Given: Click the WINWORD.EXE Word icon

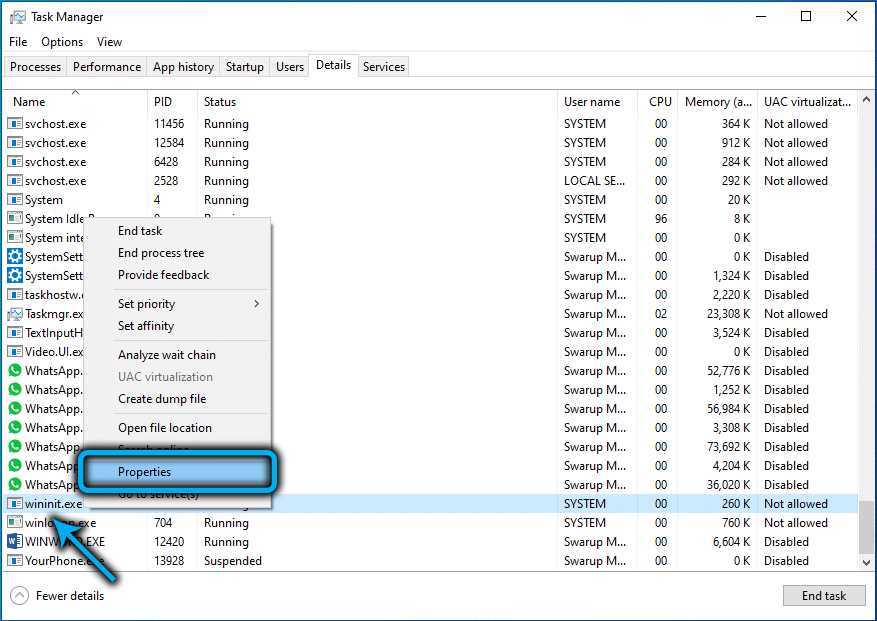Looking at the screenshot, I should (x=15, y=542).
